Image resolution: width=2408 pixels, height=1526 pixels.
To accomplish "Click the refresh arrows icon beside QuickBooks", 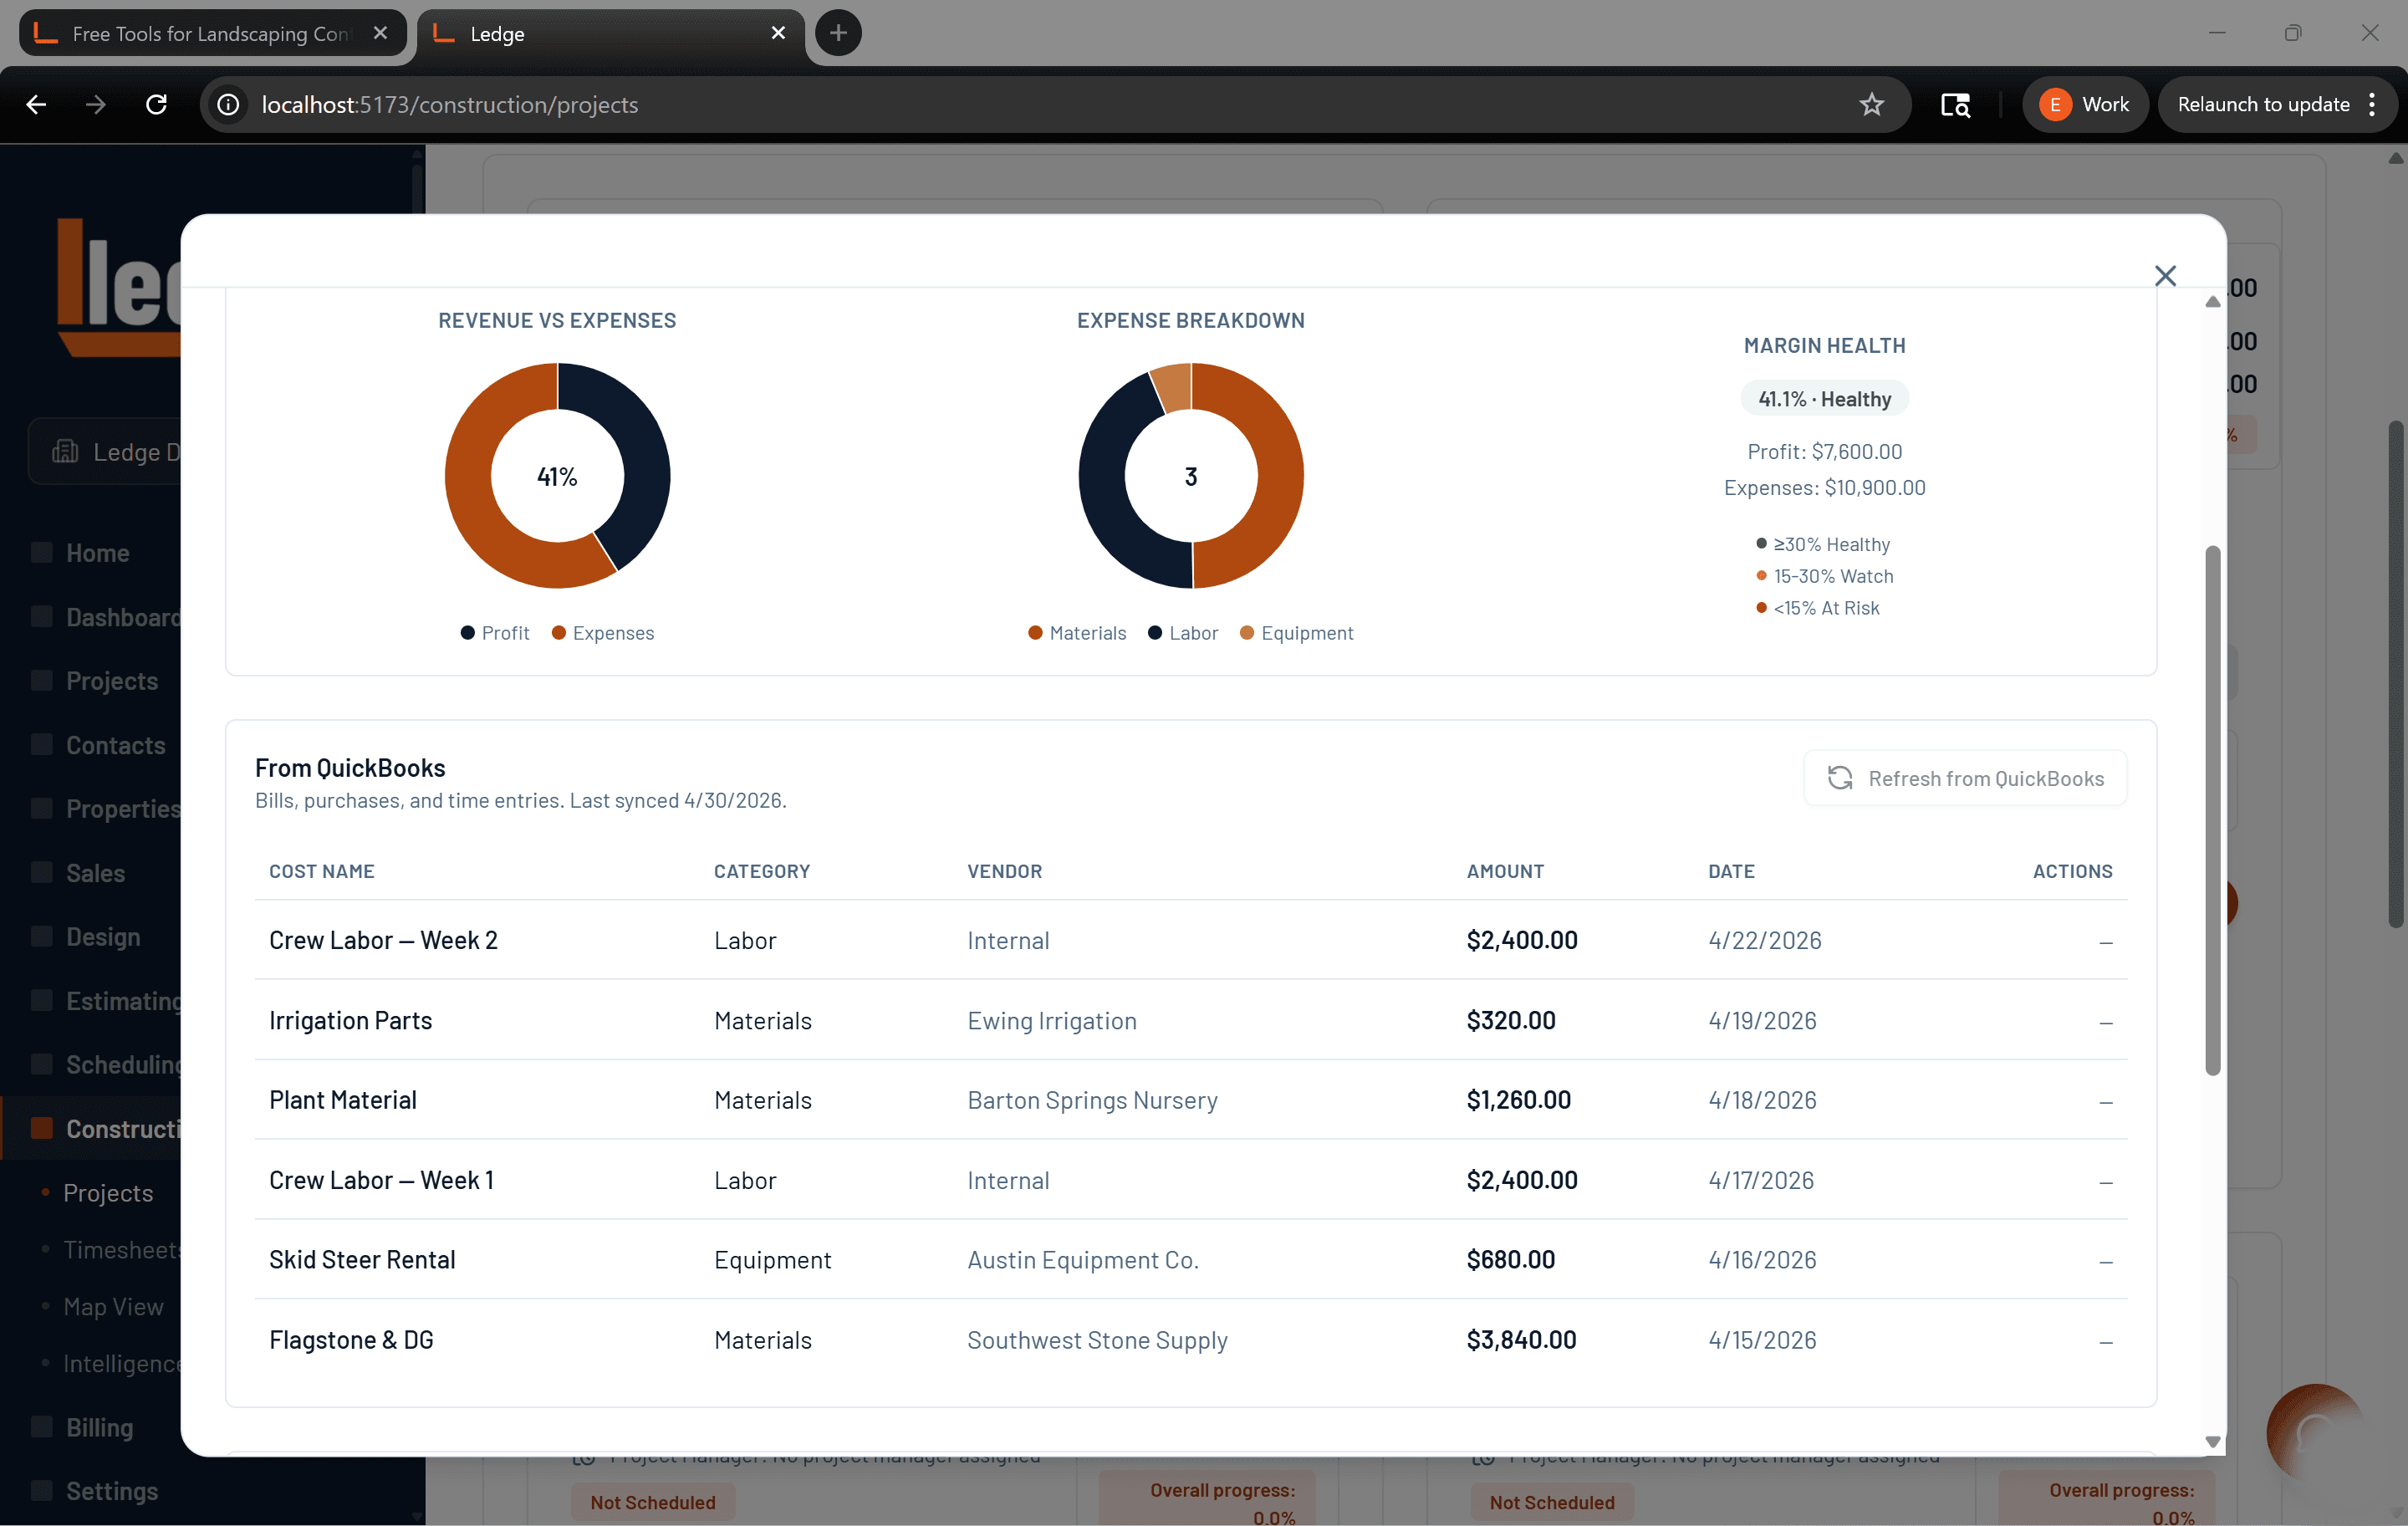I will coord(1839,778).
